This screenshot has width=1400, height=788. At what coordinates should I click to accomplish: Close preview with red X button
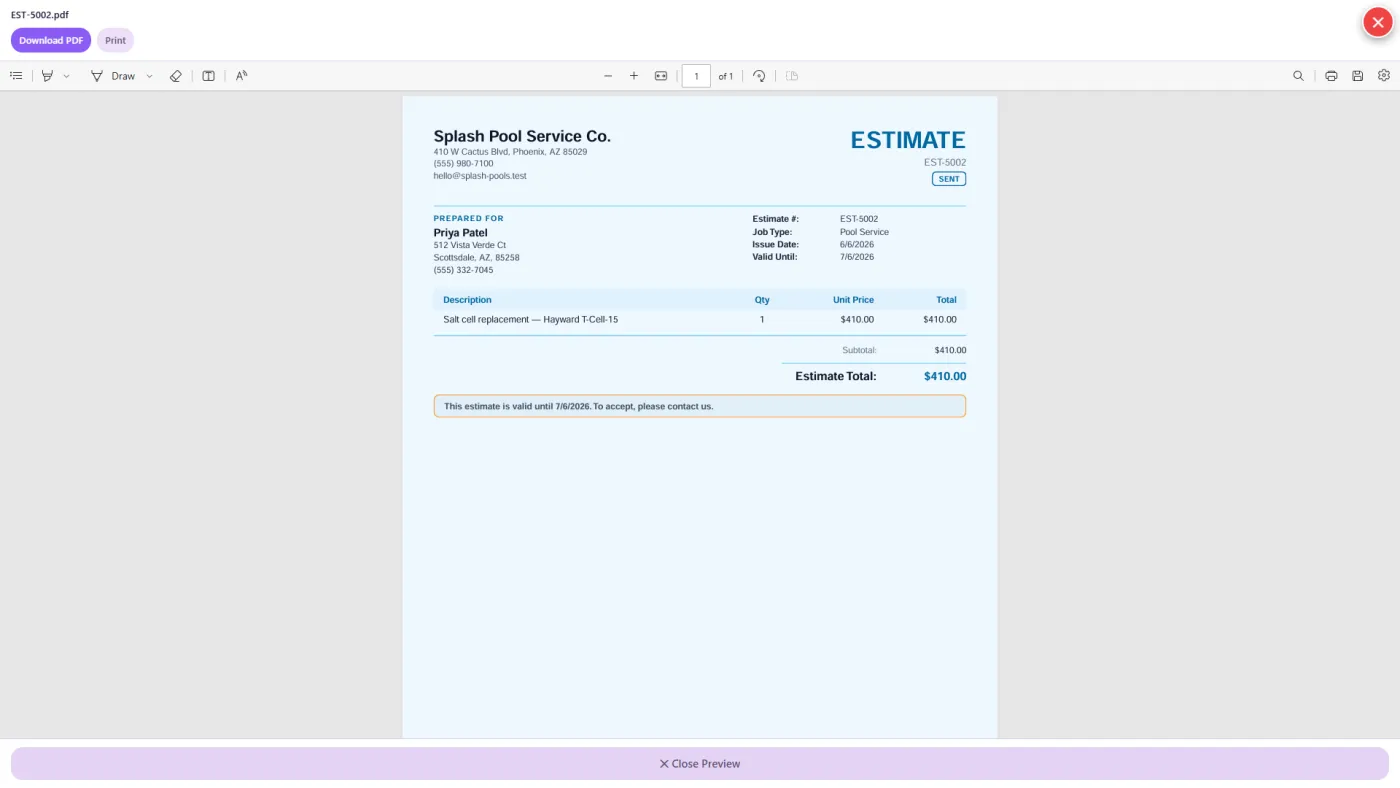(1378, 22)
